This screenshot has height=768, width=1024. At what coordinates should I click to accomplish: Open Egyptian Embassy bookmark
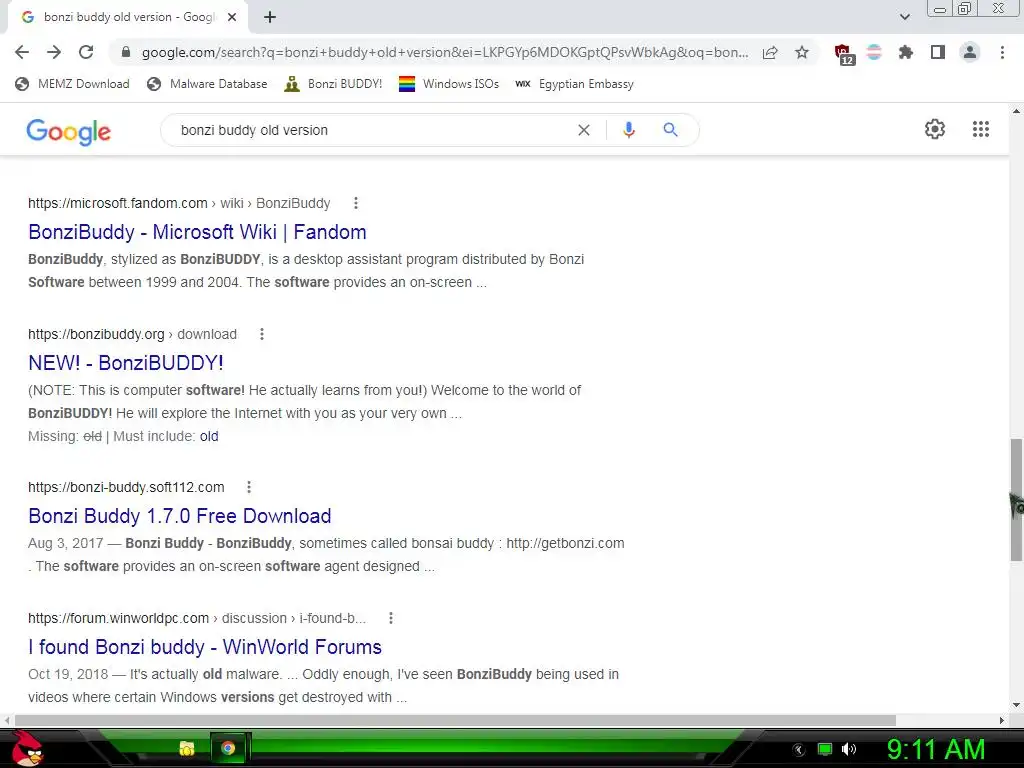(x=574, y=84)
